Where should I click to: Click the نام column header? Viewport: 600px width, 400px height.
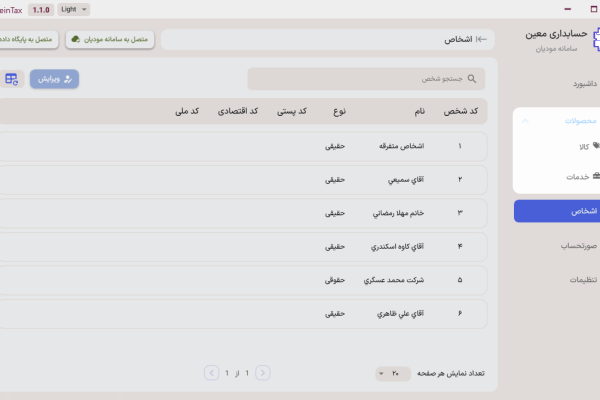point(420,111)
